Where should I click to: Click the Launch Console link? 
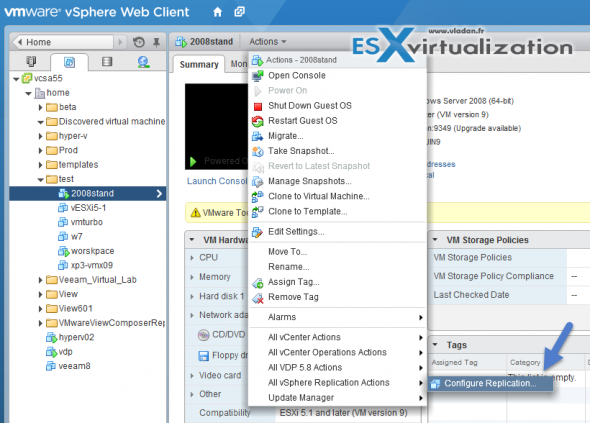point(217,181)
